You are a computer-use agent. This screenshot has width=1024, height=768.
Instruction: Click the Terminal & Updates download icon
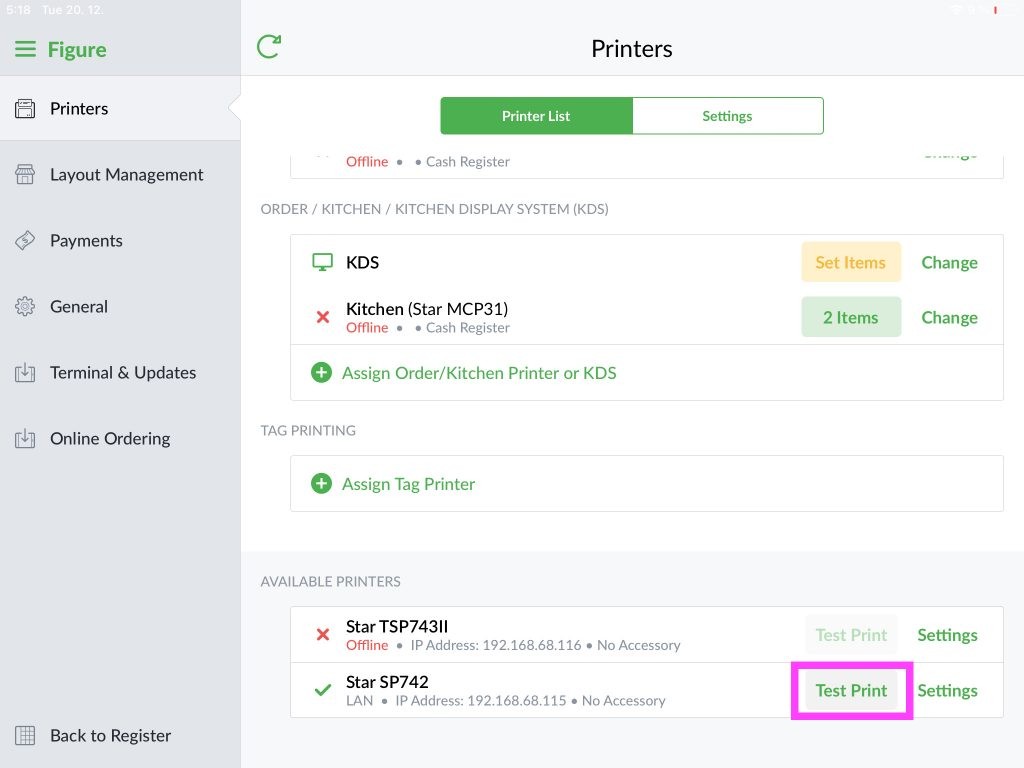click(x=25, y=372)
